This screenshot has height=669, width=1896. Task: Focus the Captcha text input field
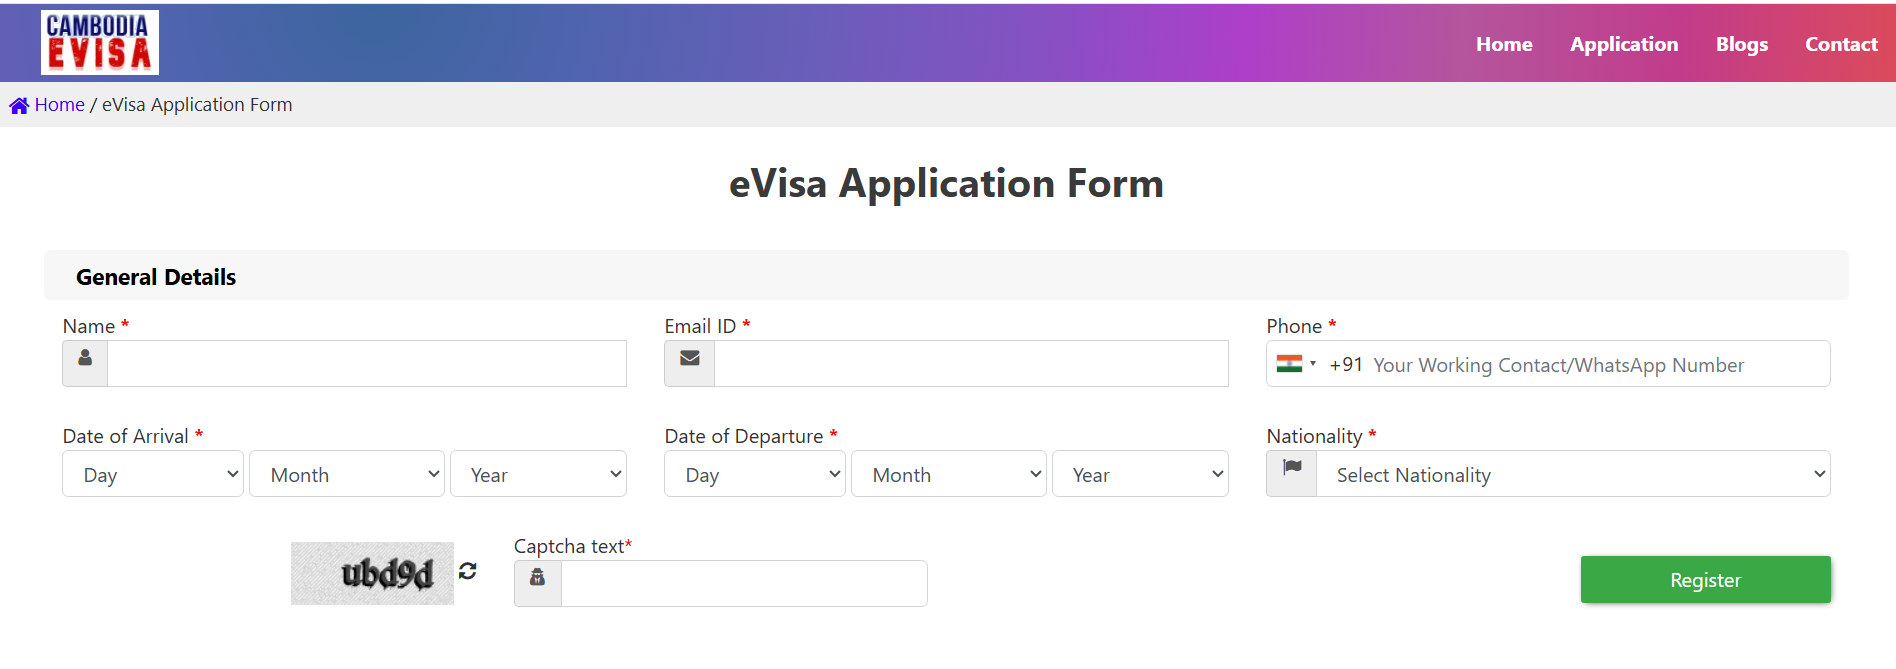(744, 583)
